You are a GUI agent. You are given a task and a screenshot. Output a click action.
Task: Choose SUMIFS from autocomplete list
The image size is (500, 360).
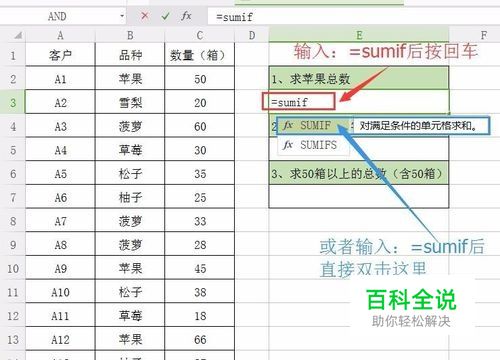click(313, 145)
